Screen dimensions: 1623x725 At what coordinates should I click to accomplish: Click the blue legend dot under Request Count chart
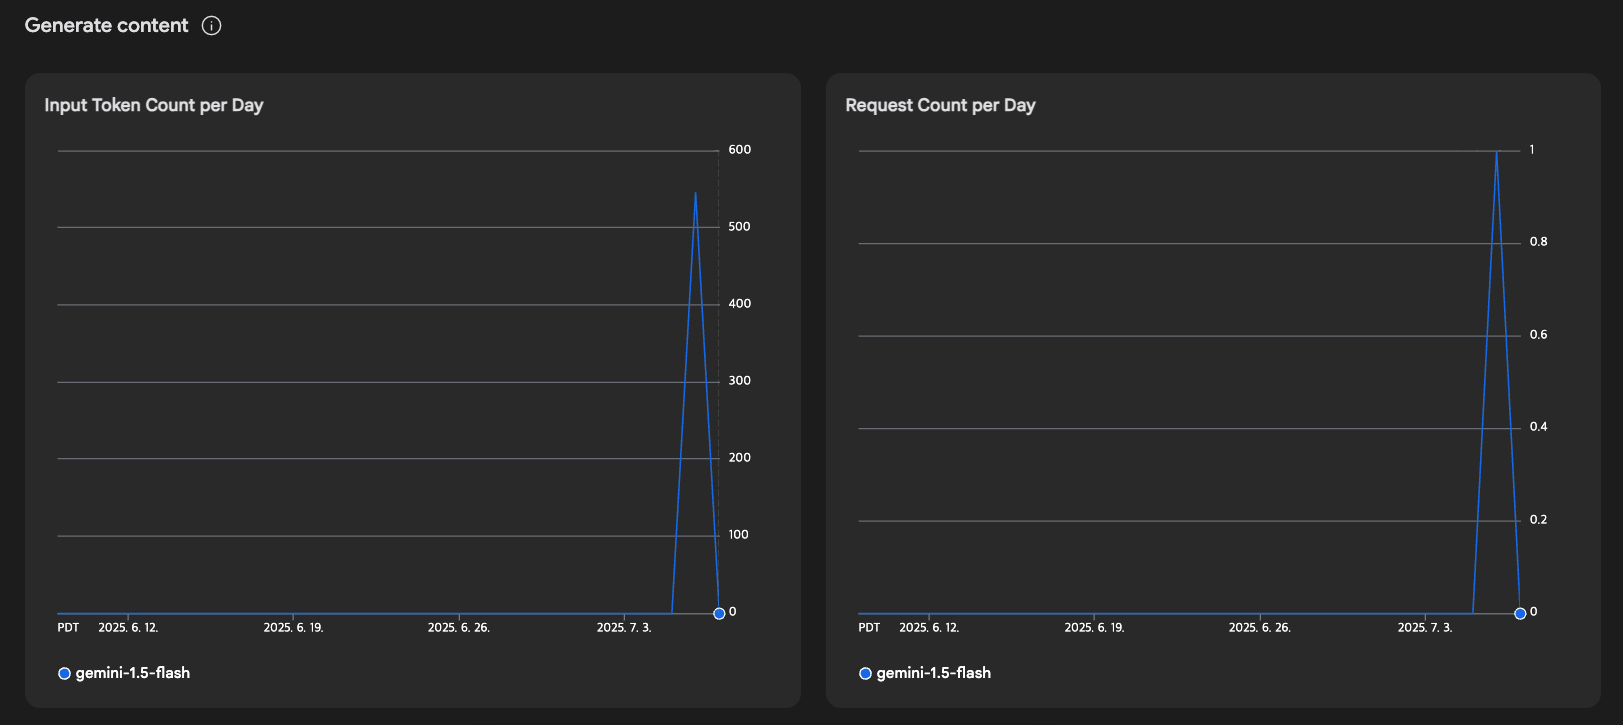(x=865, y=673)
